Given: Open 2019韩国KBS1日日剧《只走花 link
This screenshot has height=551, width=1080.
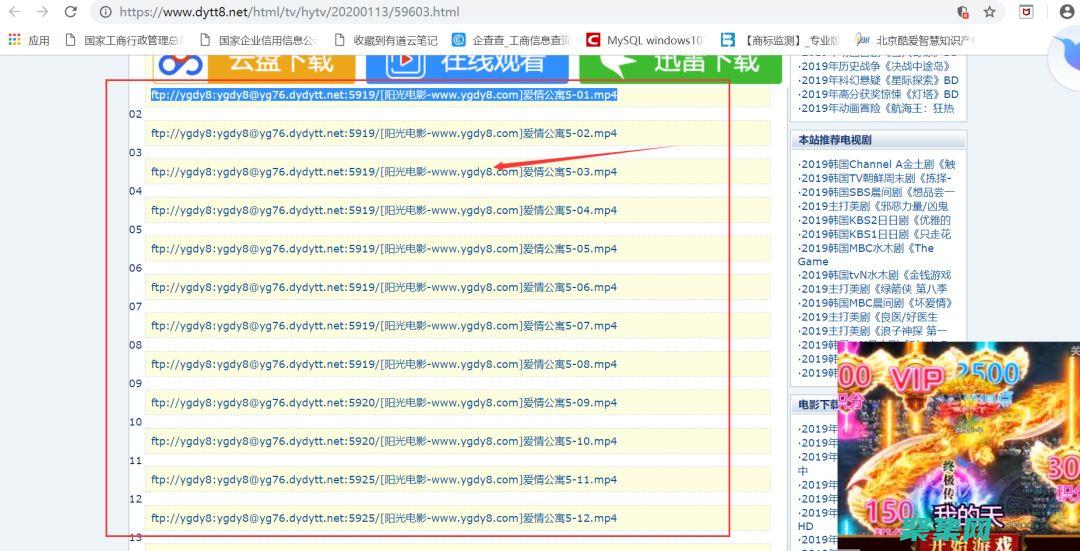Looking at the screenshot, I should pyautogui.click(x=876, y=234).
